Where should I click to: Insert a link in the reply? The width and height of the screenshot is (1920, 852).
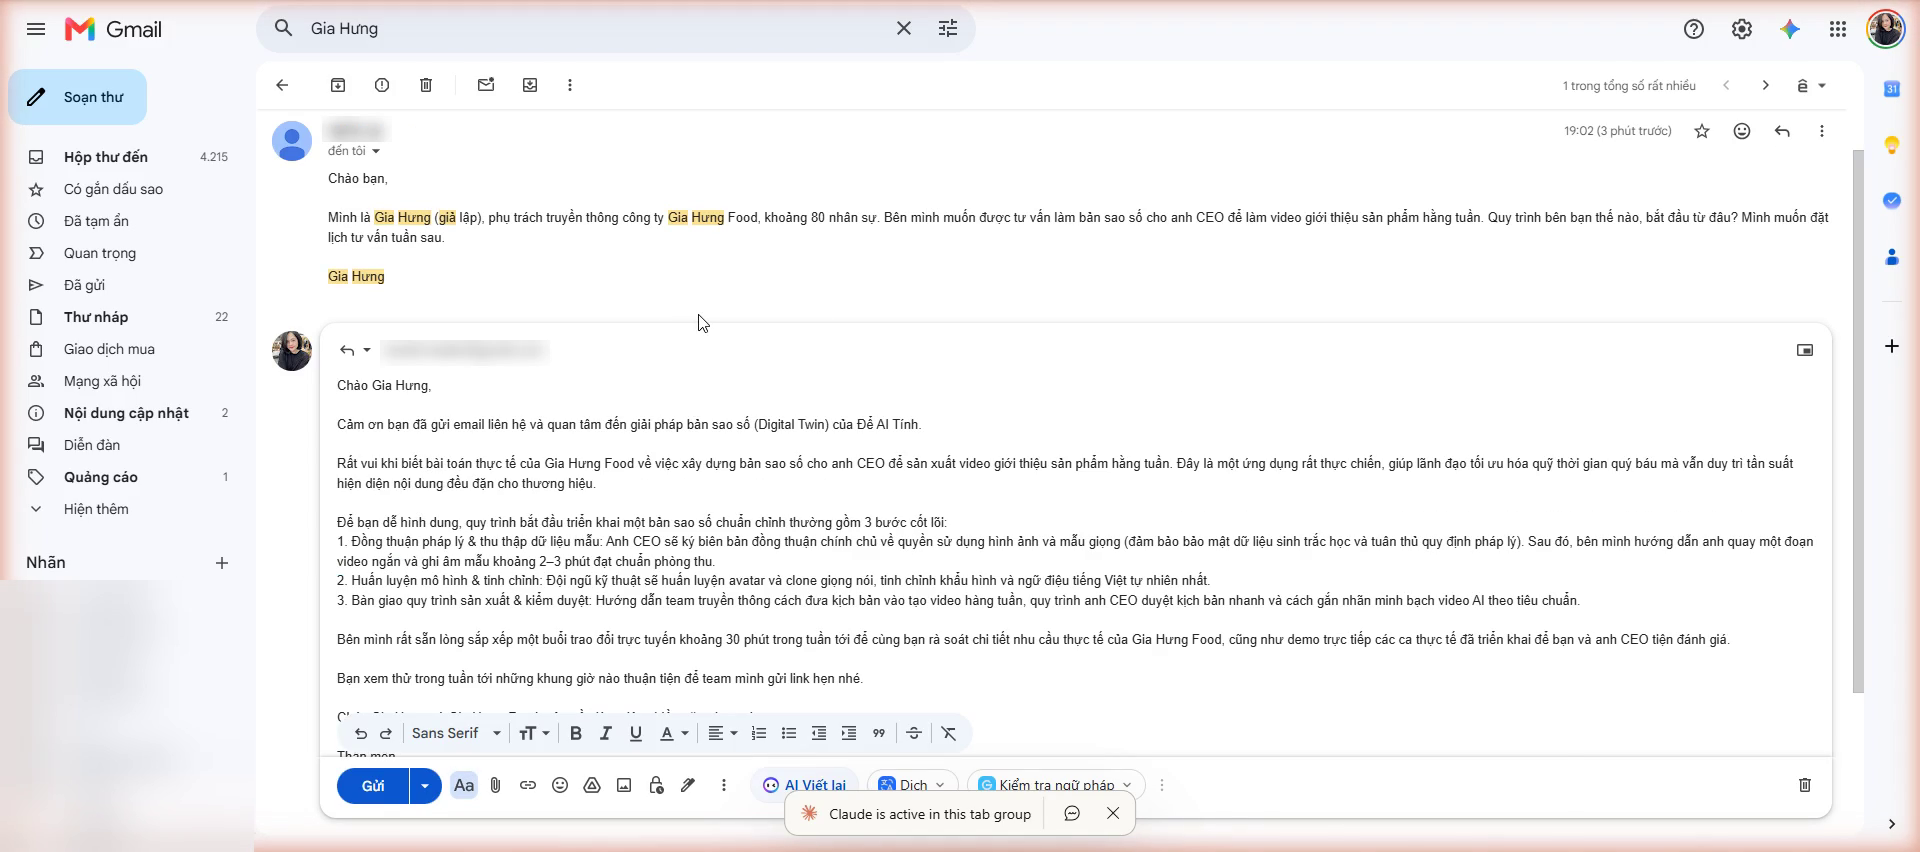pos(528,785)
